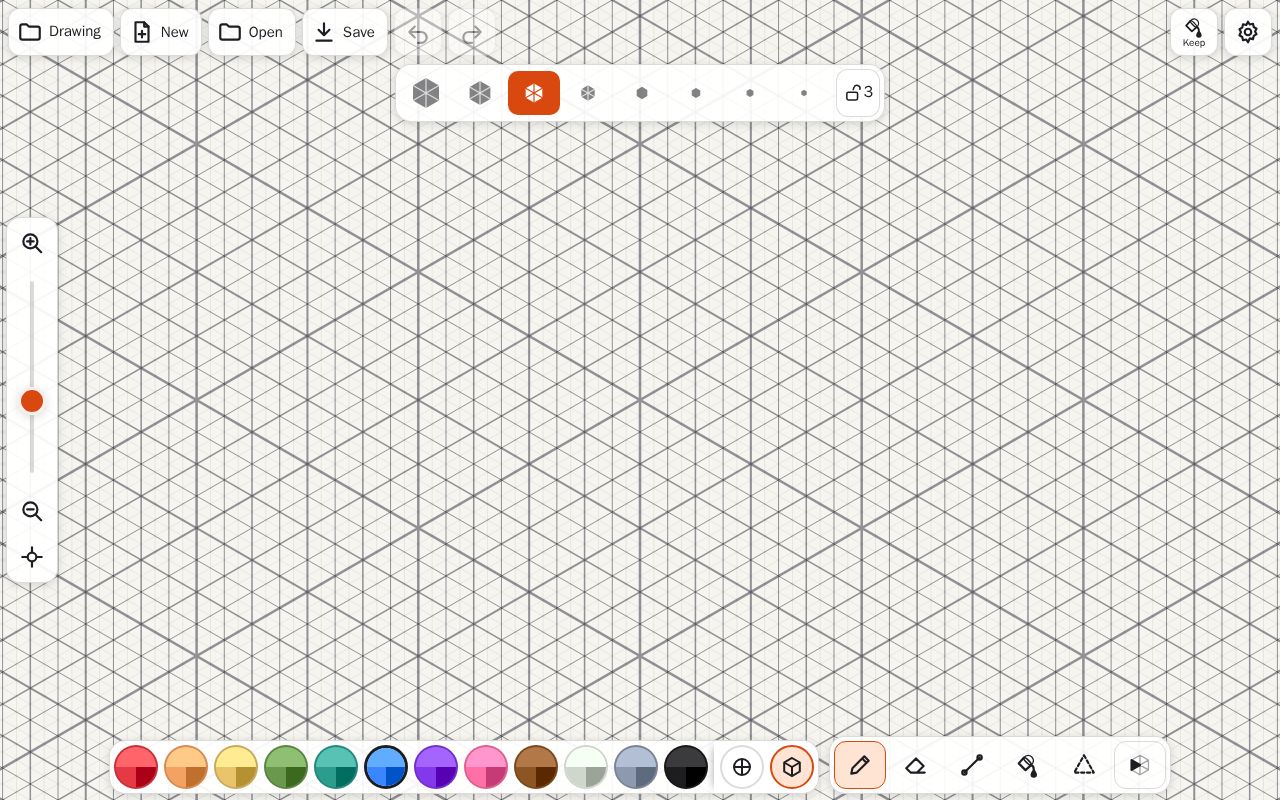
Task: Toggle the lock level 3 button
Action: [858, 93]
